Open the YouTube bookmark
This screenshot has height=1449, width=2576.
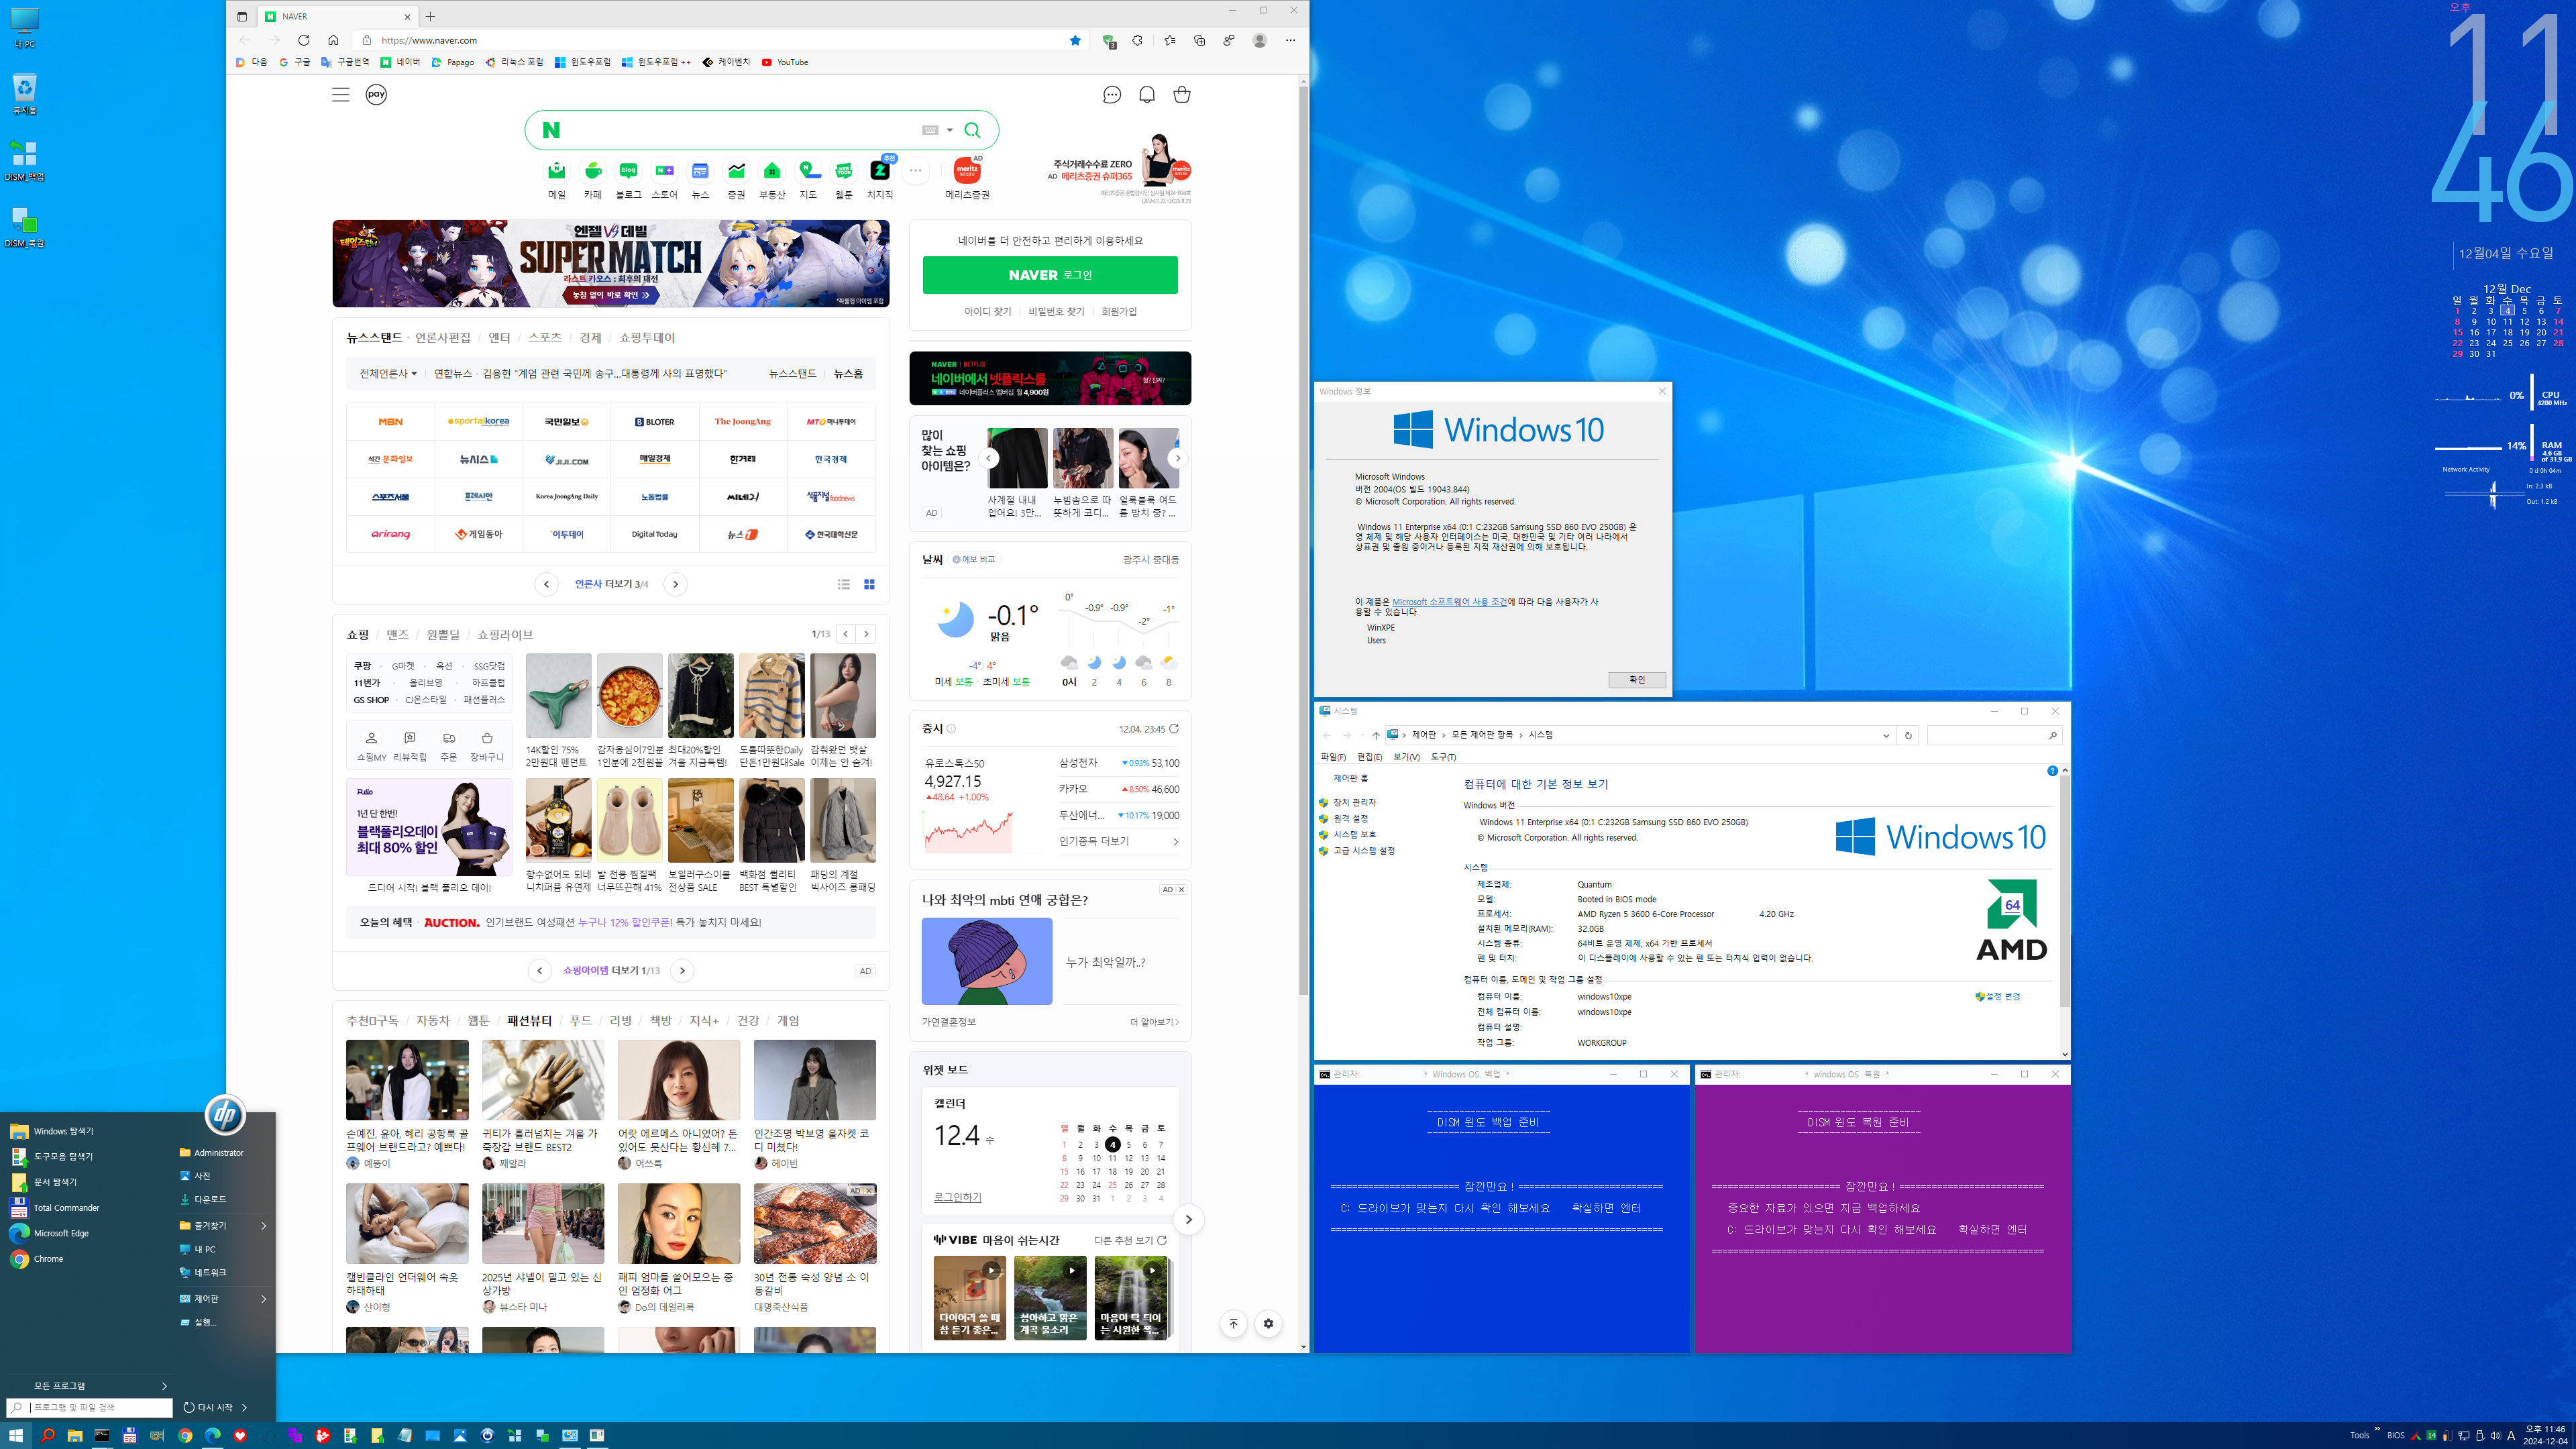point(785,62)
